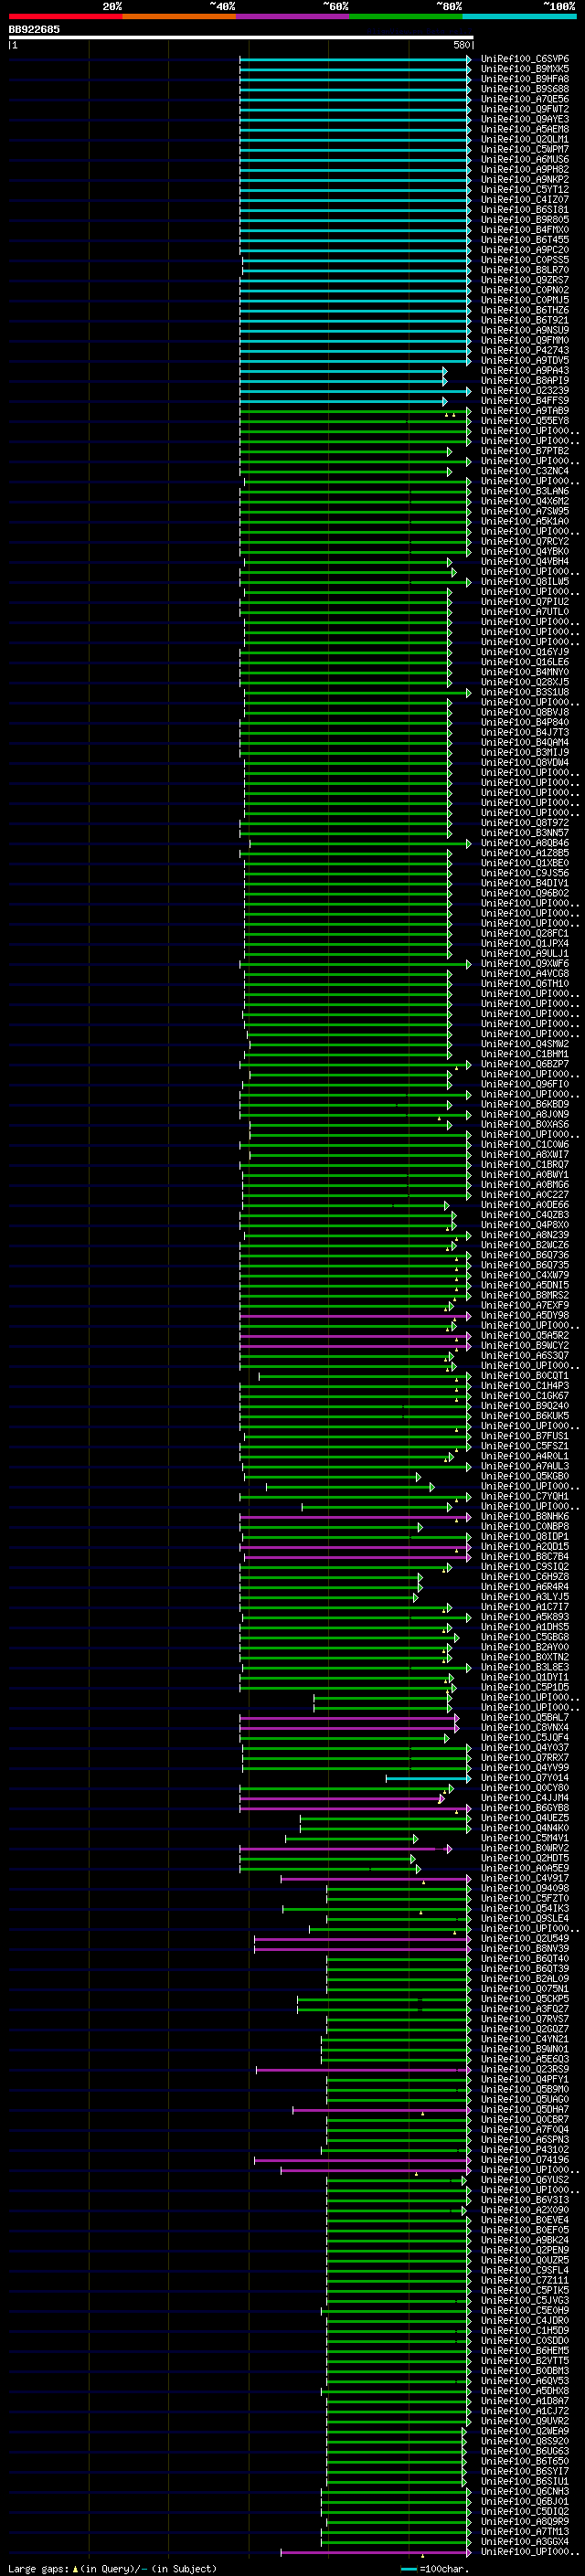585x2576 pixels.
Task: Click the UniRef100_A3LYJ5 label
Action: tap(525, 1597)
